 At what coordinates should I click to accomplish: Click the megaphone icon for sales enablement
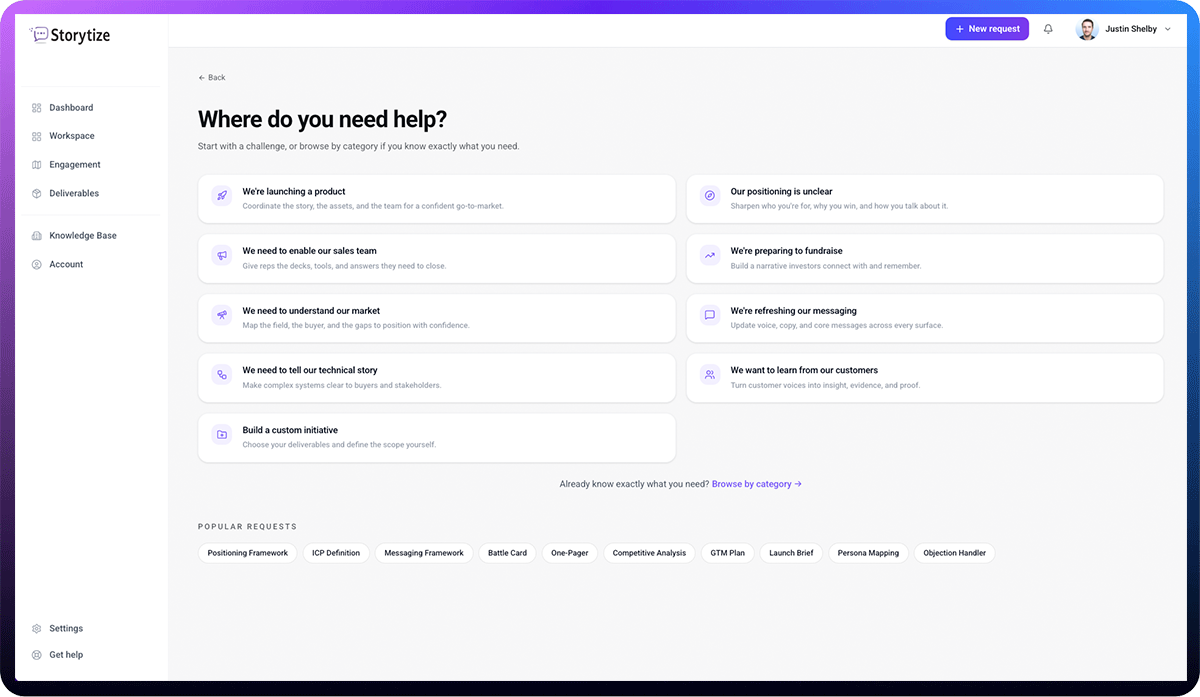(222, 256)
